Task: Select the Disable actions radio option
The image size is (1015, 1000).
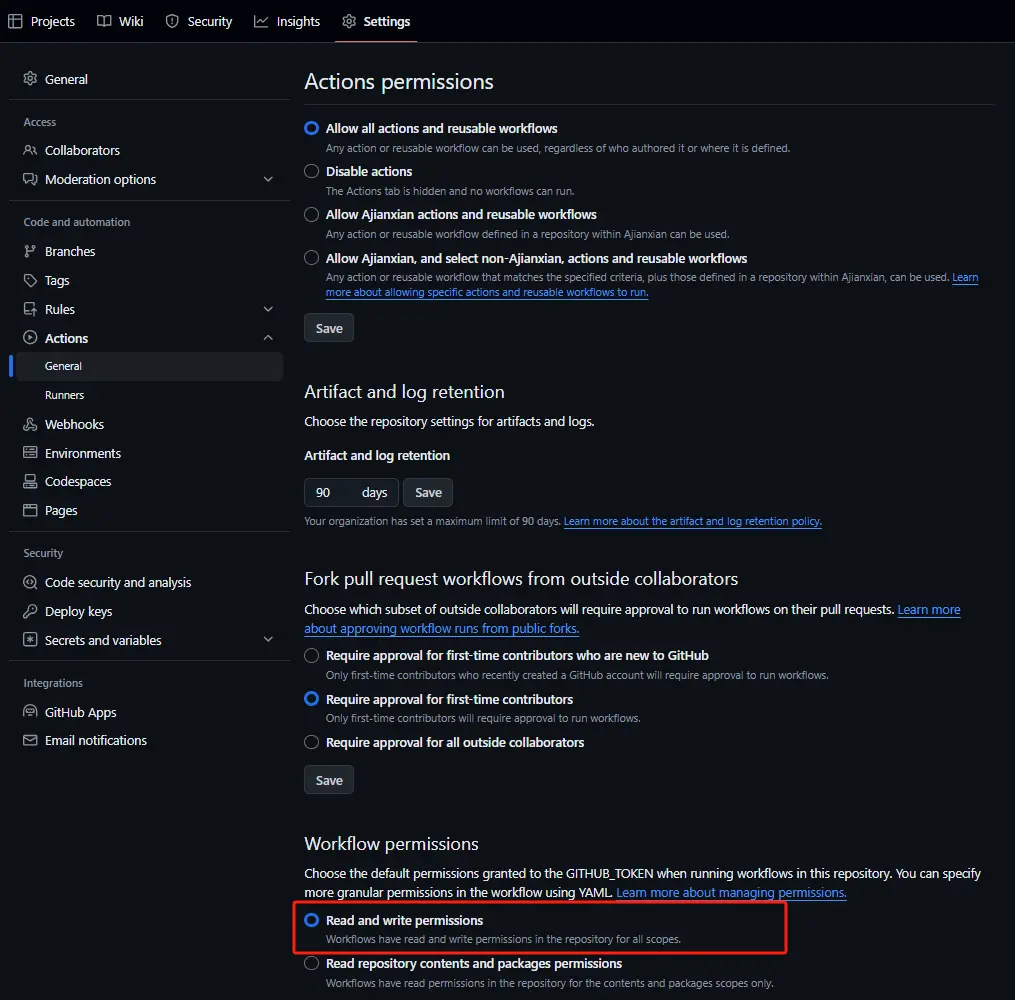Action: (x=312, y=172)
